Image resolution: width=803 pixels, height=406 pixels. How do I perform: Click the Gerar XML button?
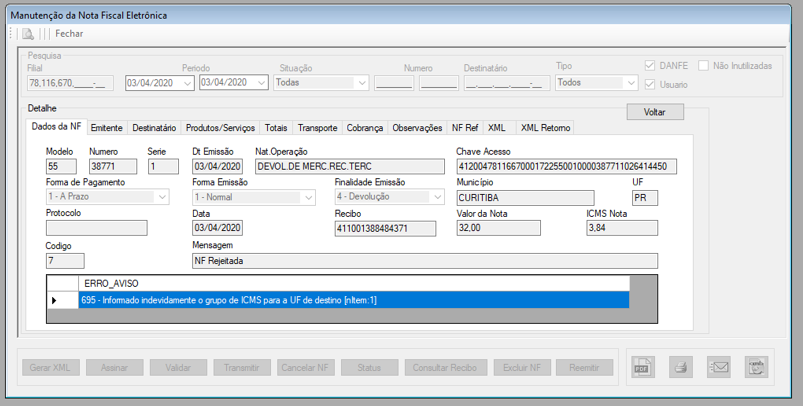tap(50, 368)
